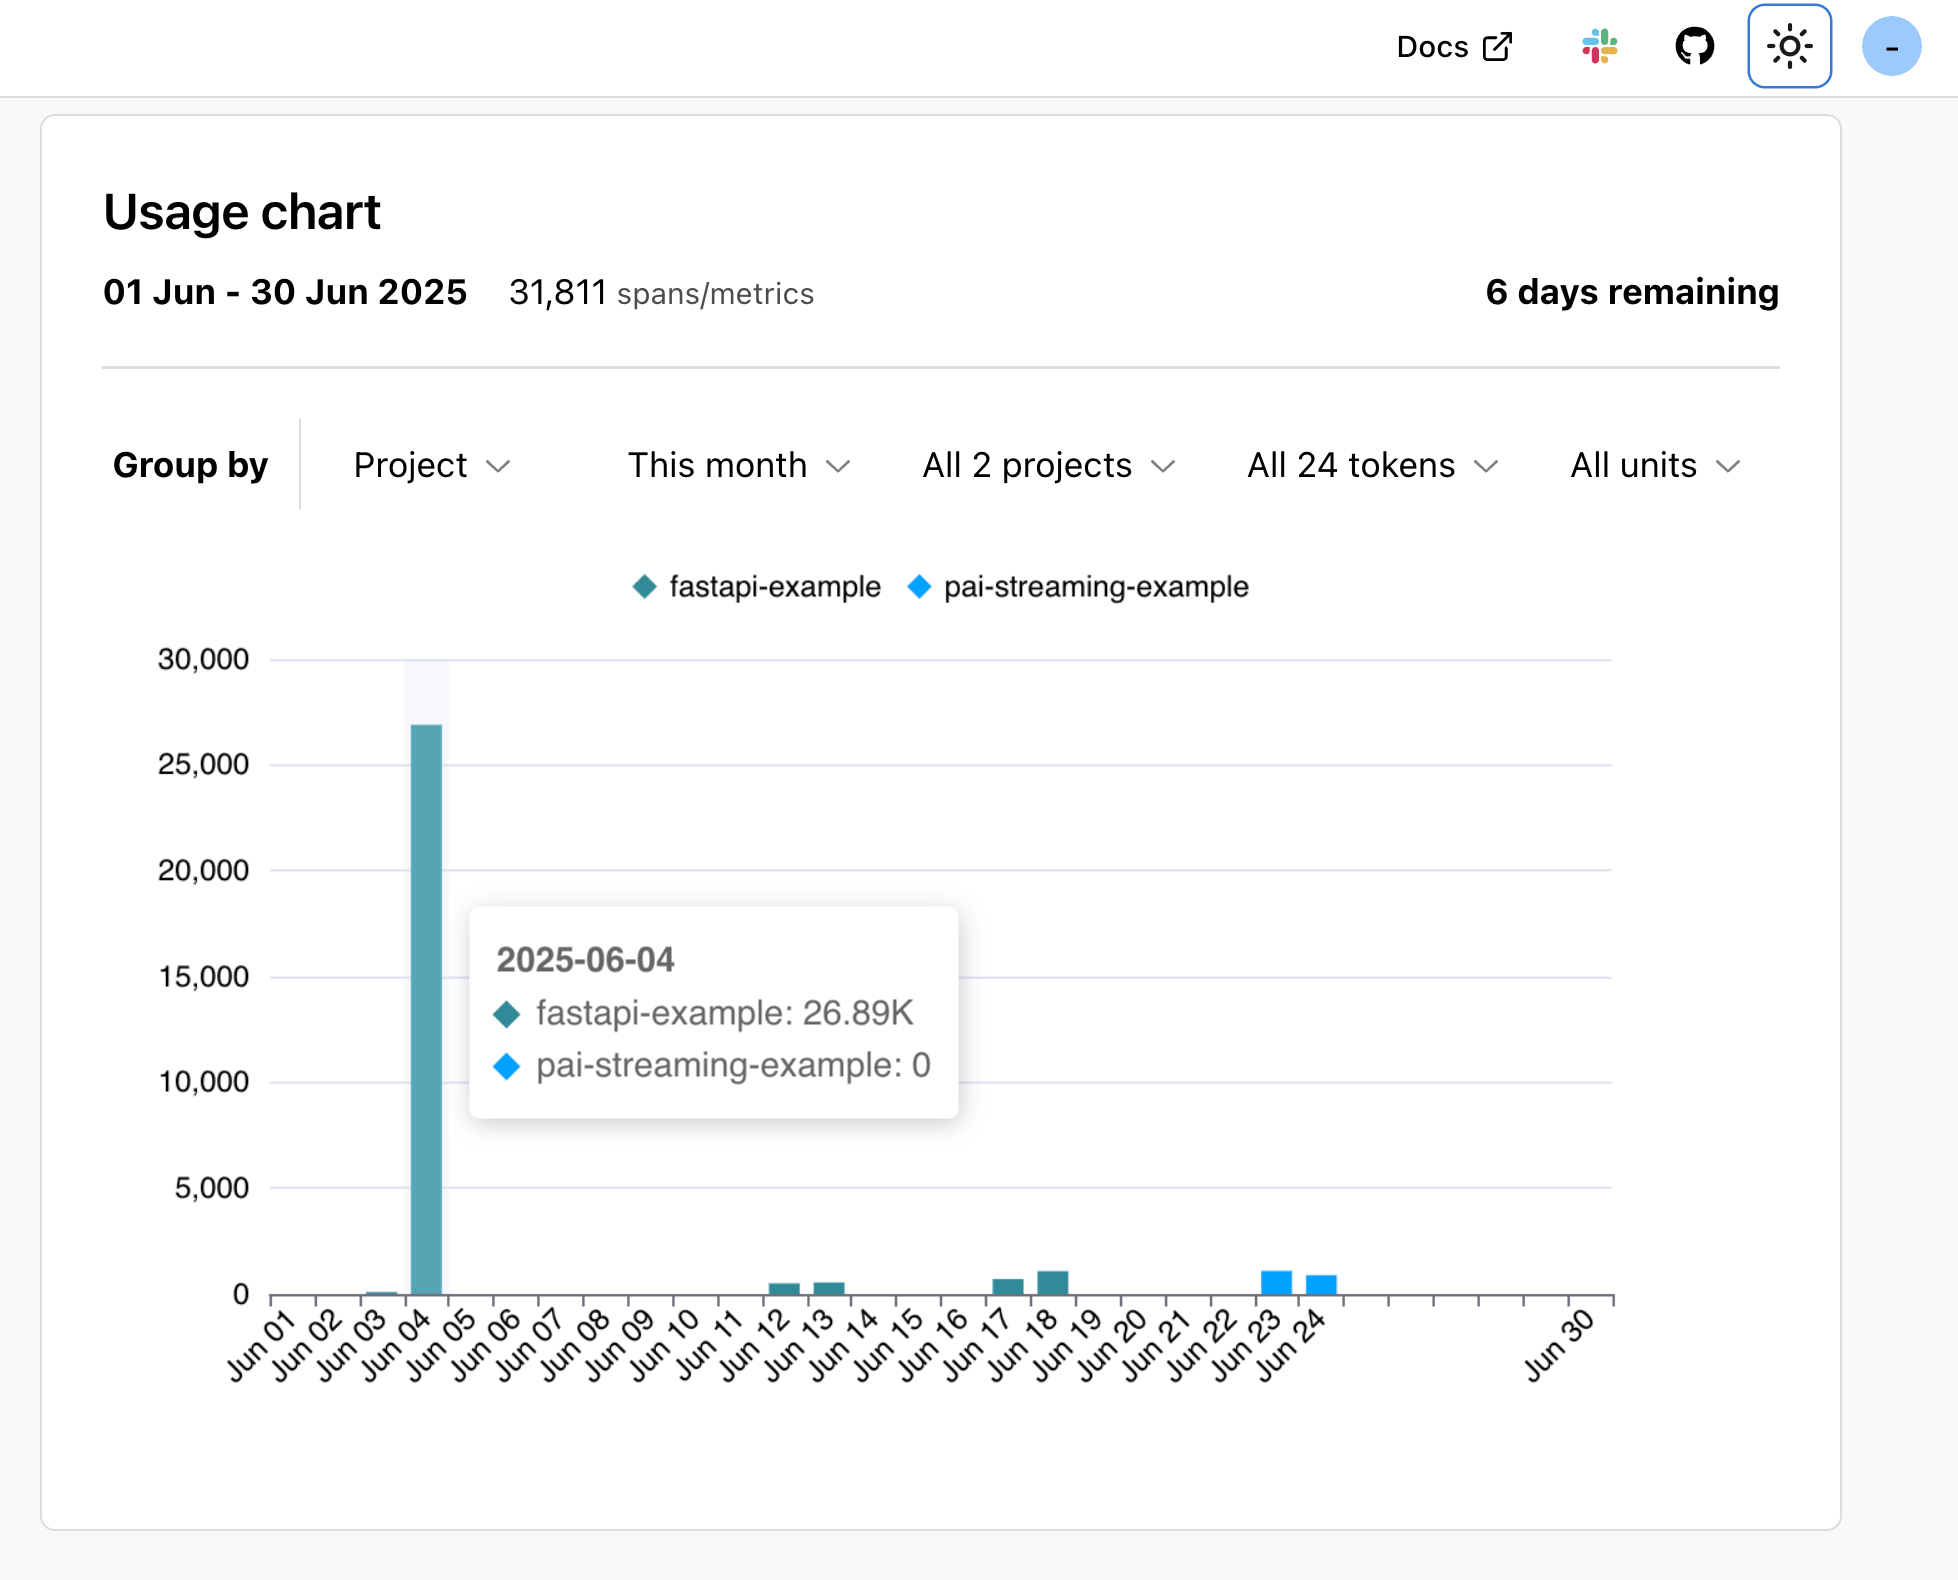Click the fastapi-example teal diamond legend icon

pos(645,587)
